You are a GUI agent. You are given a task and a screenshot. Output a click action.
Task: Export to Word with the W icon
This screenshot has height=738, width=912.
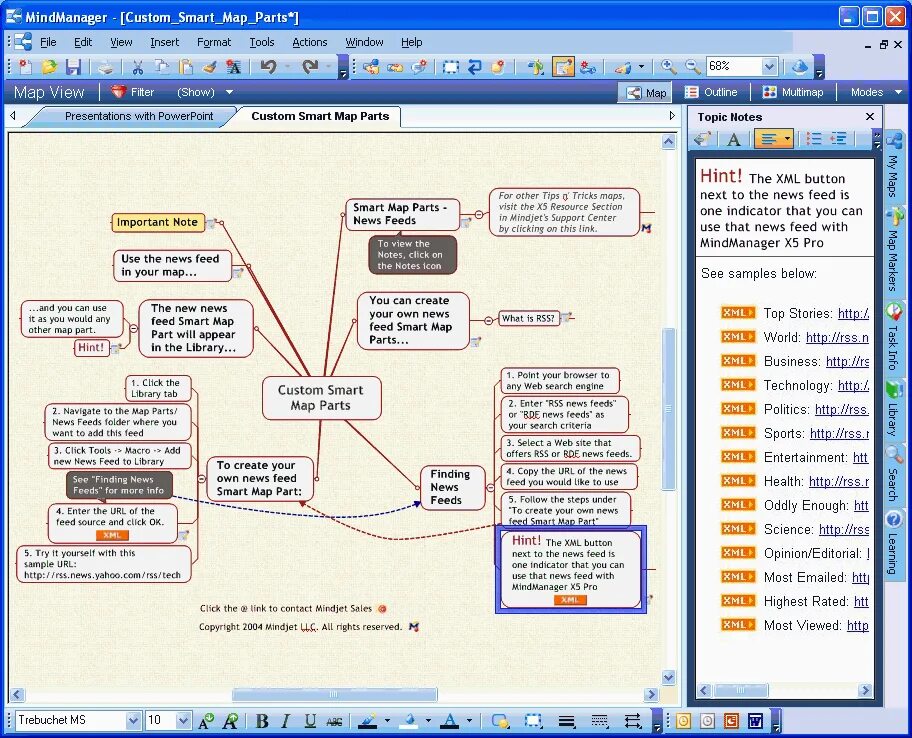coord(755,721)
